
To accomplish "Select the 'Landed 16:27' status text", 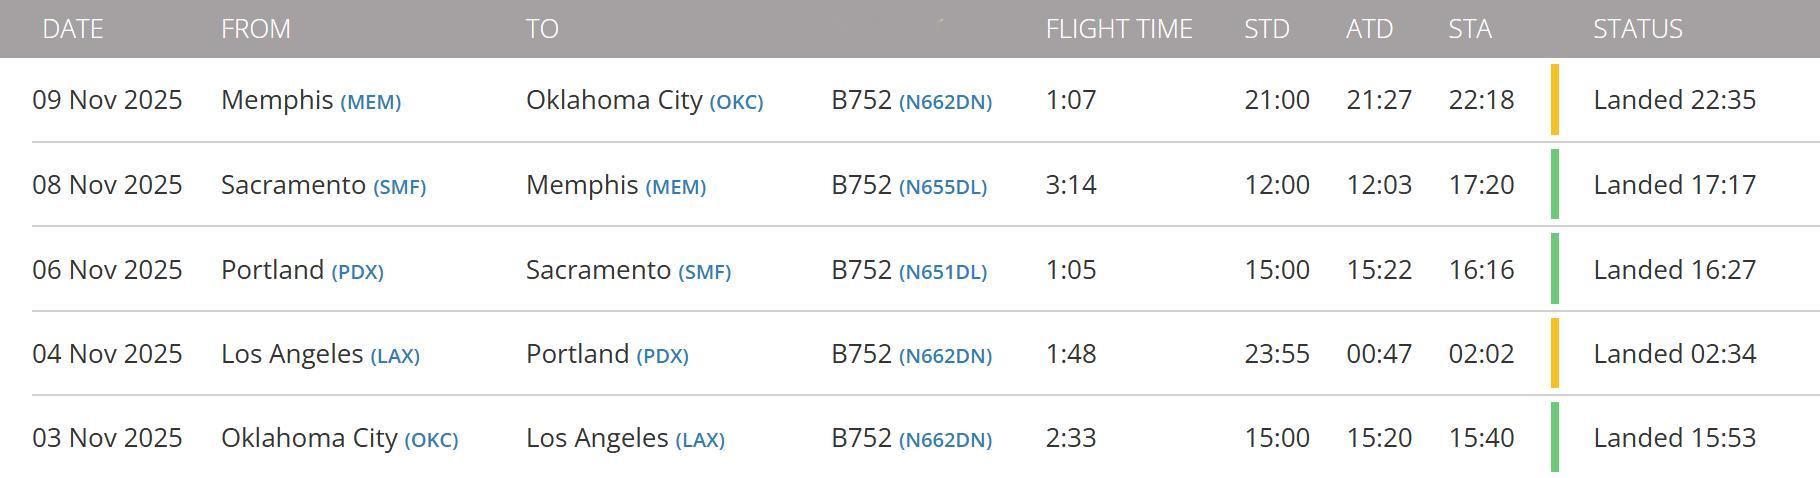I will [1674, 270].
